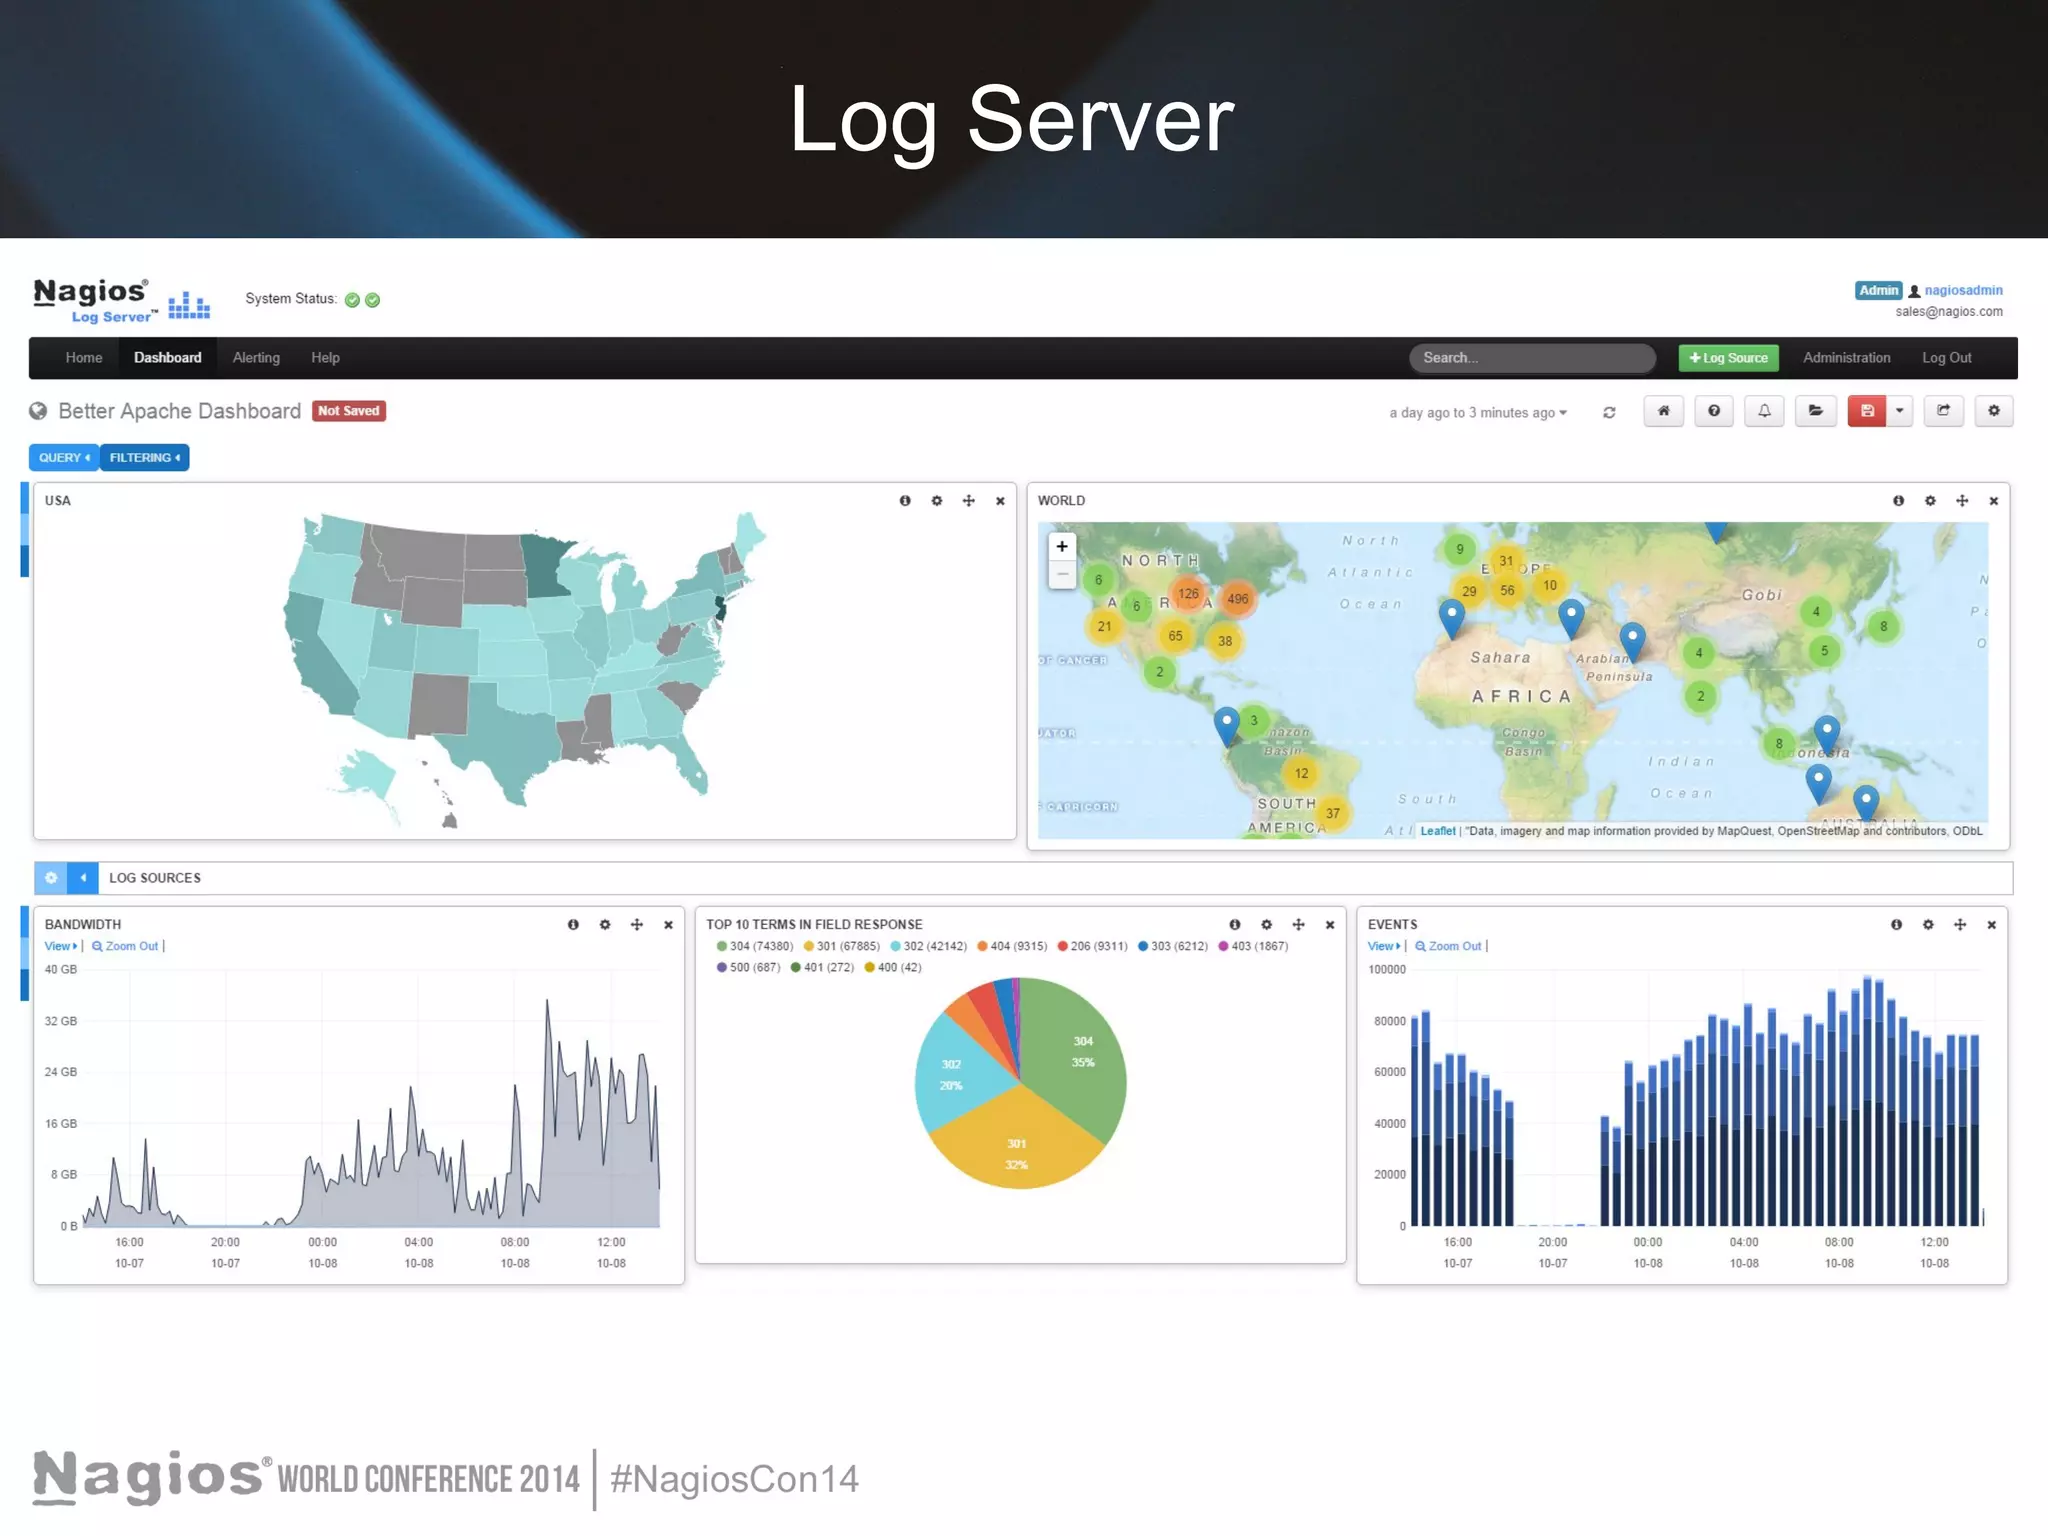Open dashboard settings gear icon
The image size is (2048, 1536).
coord(1994,411)
